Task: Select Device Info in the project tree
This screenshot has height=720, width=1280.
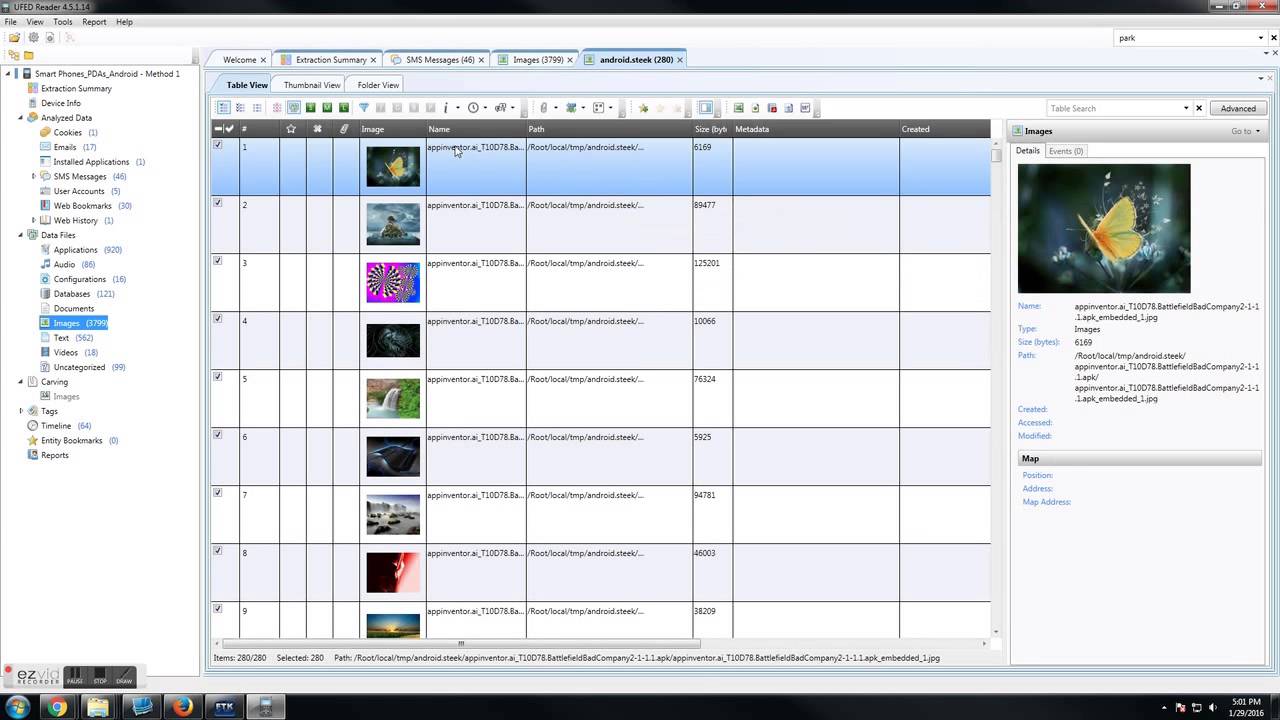Action: pos(61,103)
